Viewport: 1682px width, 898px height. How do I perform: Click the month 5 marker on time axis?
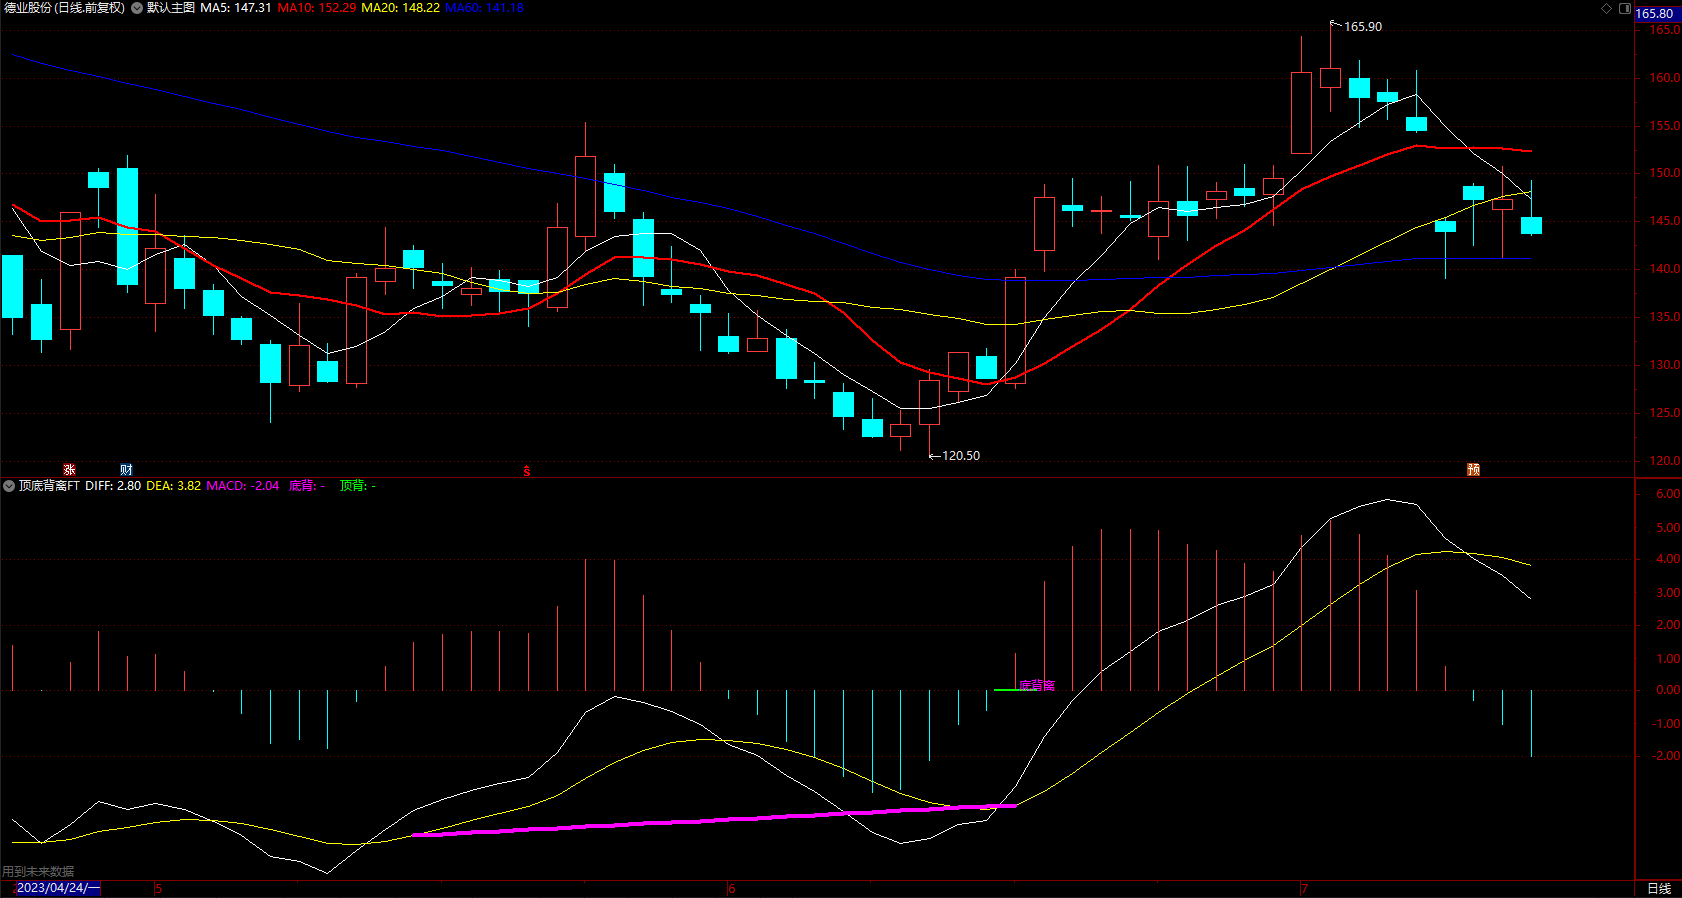tap(158, 888)
